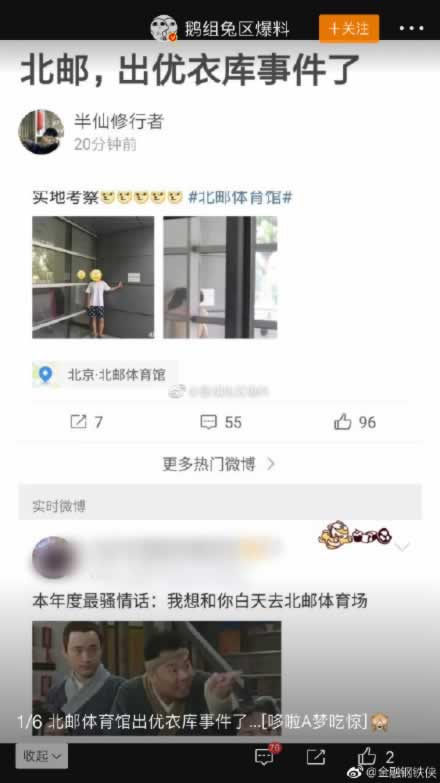Open the bottom bar comment icon with badge
This screenshot has width=440, height=783.
click(x=265, y=757)
